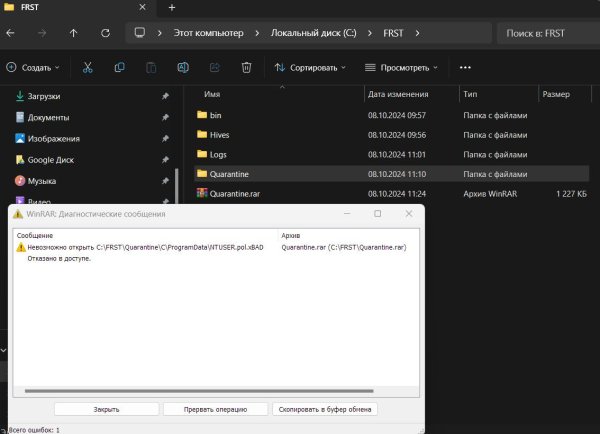Click the Copy icon in Explorer toolbar
The height and width of the screenshot is (434, 600).
pyautogui.click(x=120, y=68)
